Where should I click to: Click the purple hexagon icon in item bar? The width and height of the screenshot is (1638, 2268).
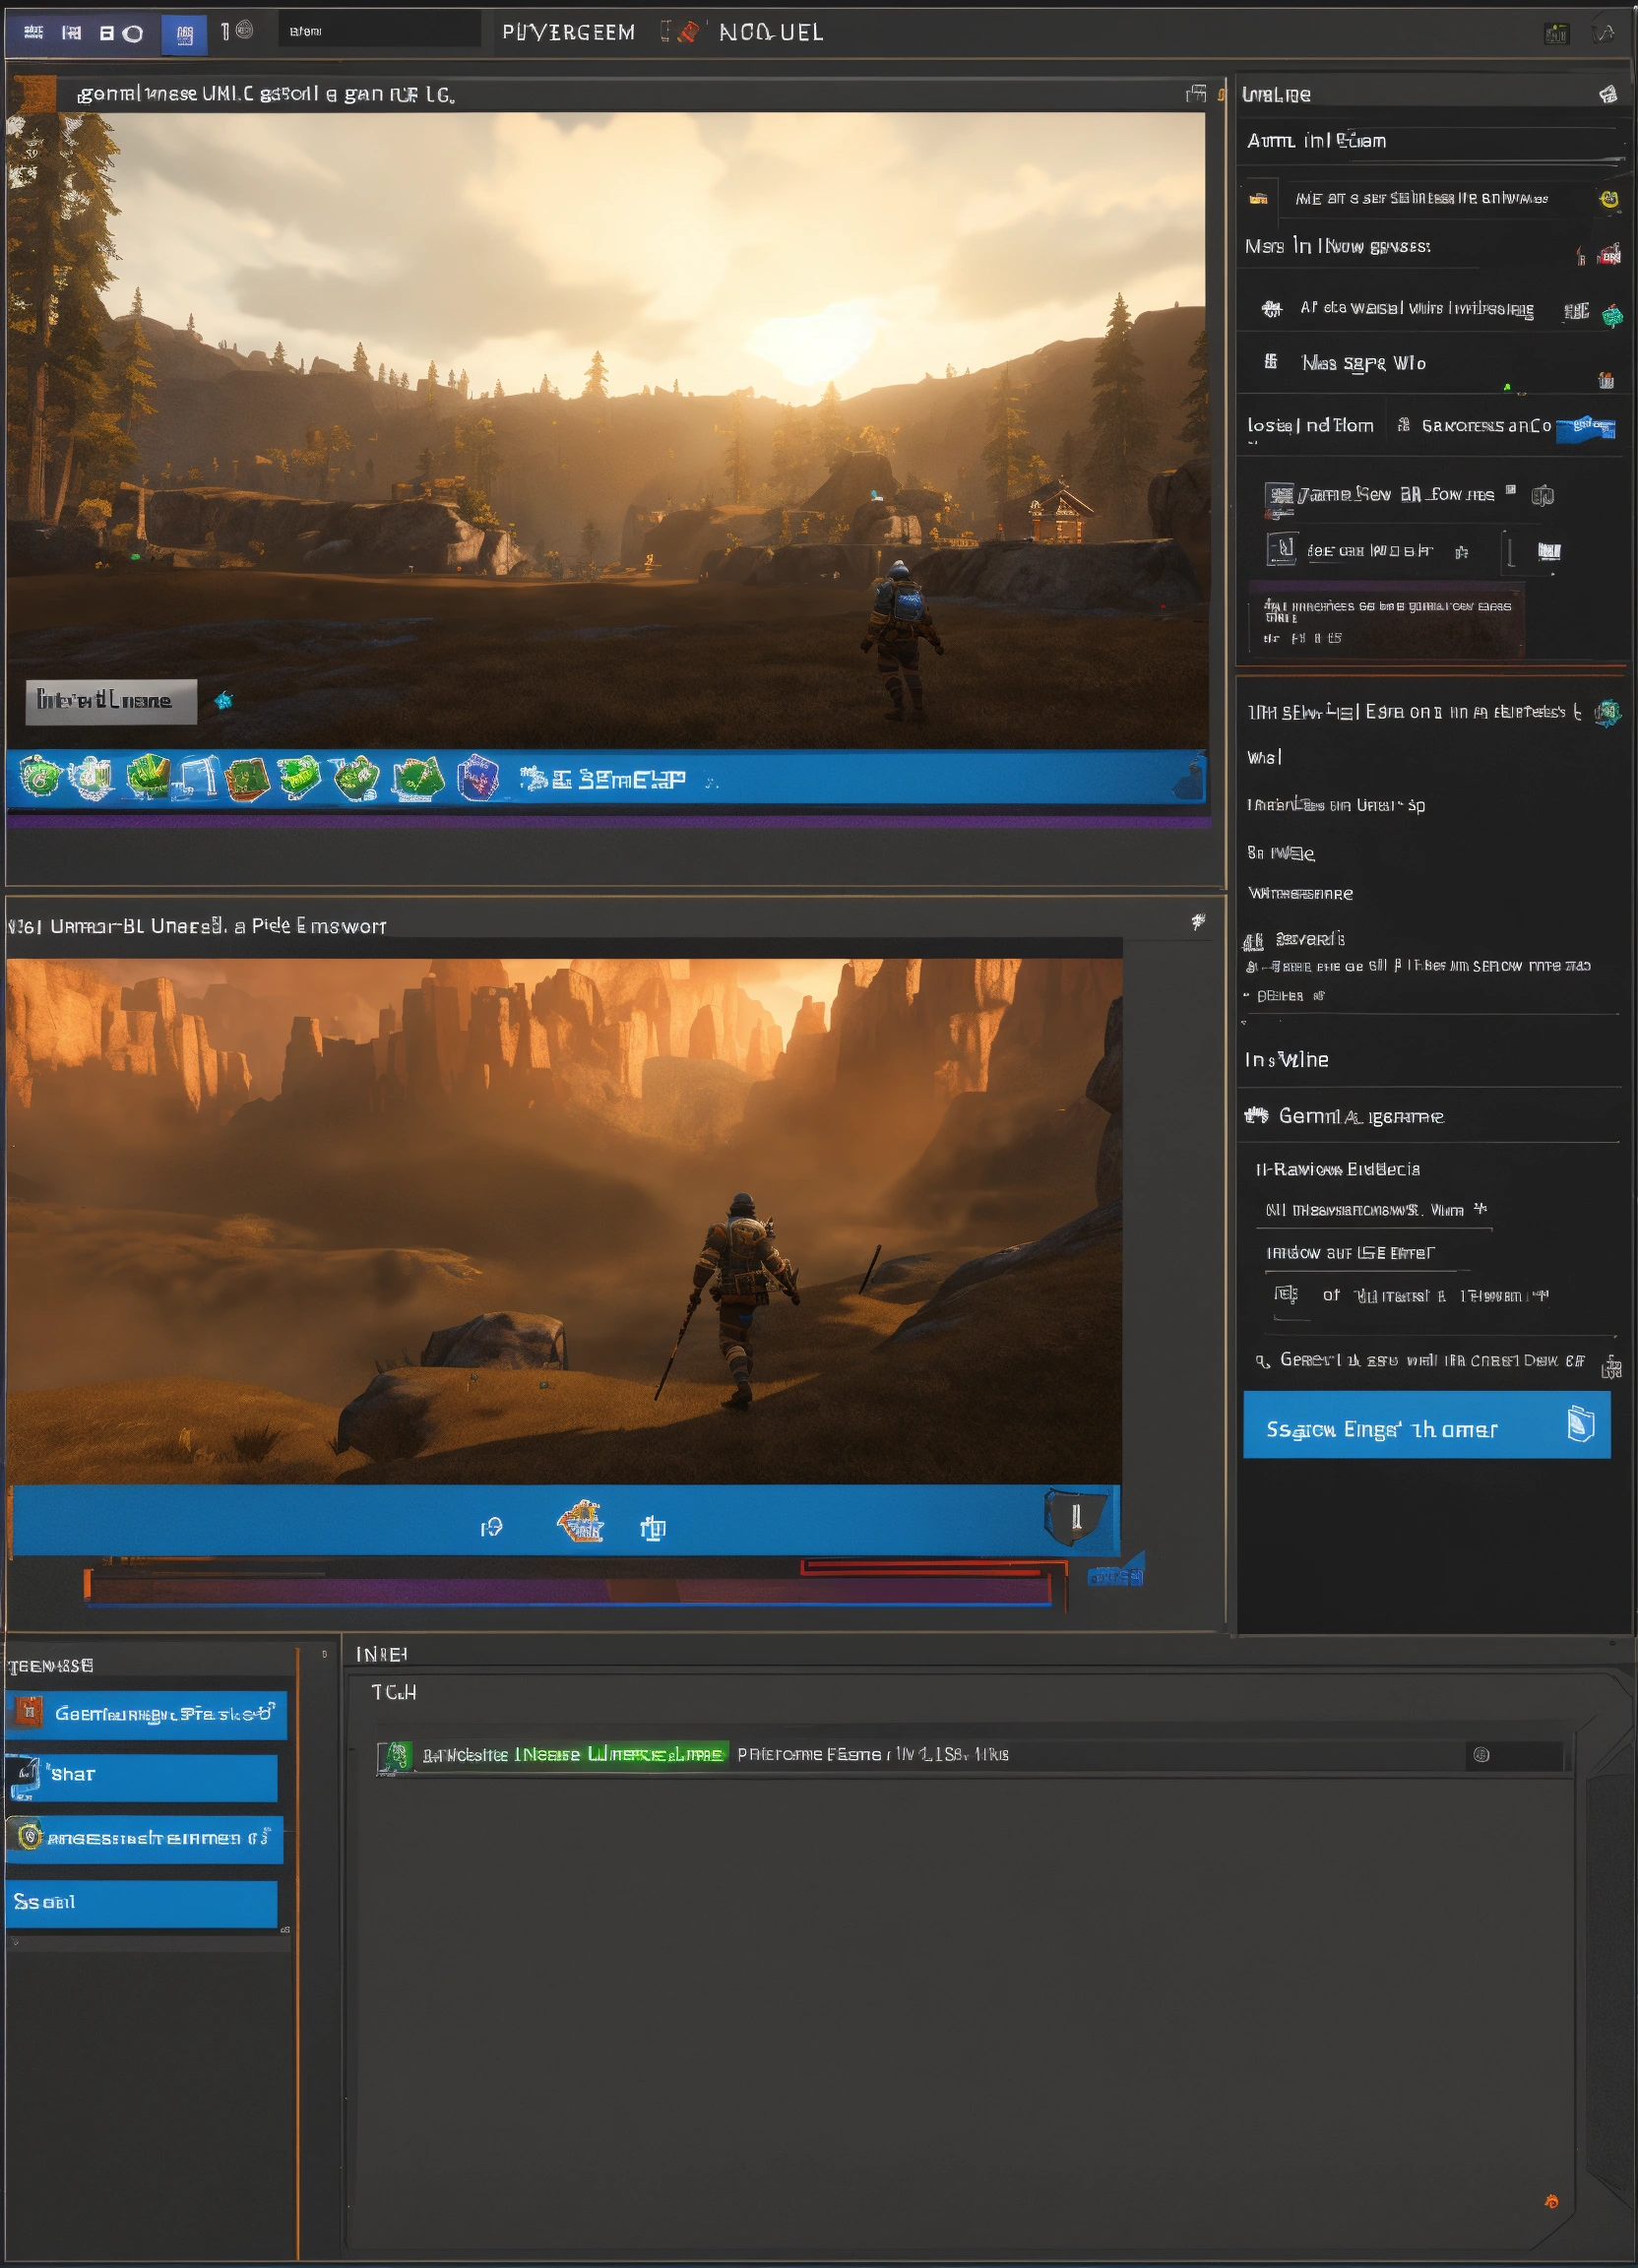tap(477, 777)
